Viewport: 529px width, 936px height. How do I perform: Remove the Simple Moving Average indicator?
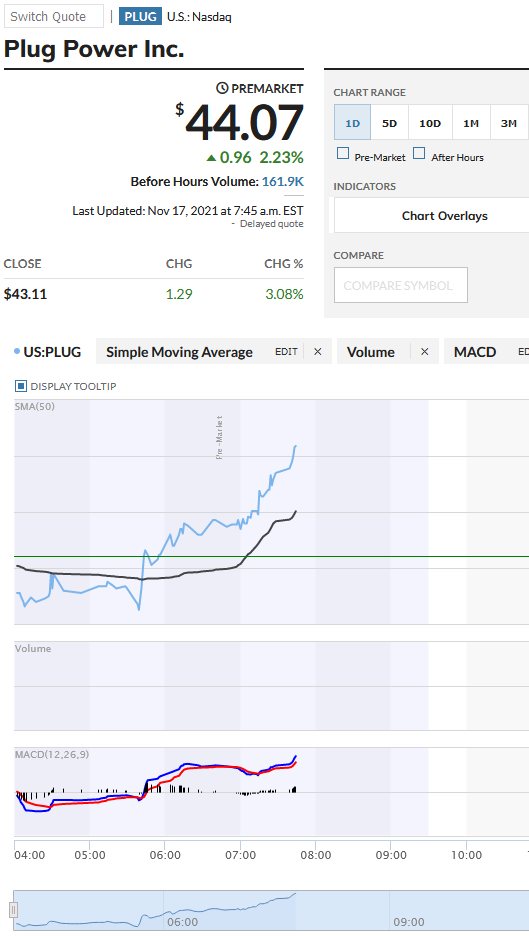pyautogui.click(x=318, y=352)
